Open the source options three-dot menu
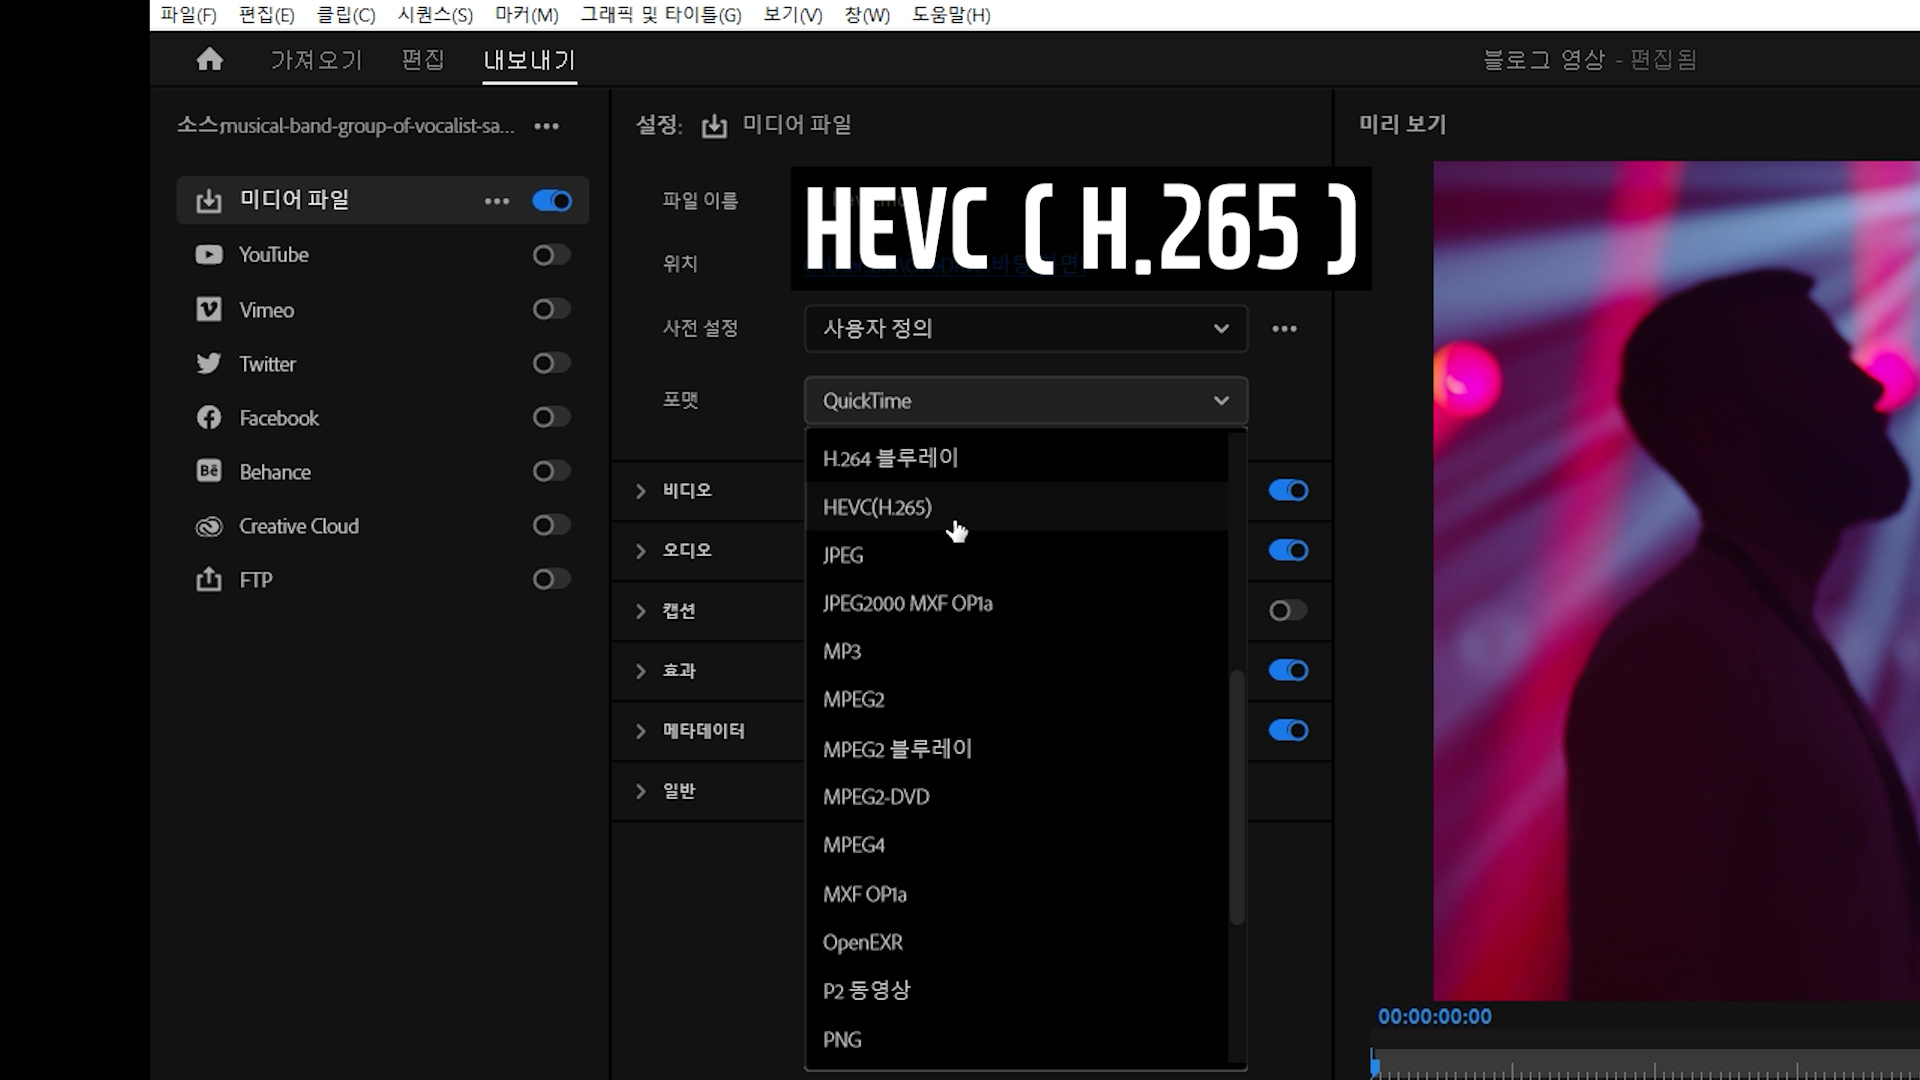The width and height of the screenshot is (1920, 1080). click(546, 126)
